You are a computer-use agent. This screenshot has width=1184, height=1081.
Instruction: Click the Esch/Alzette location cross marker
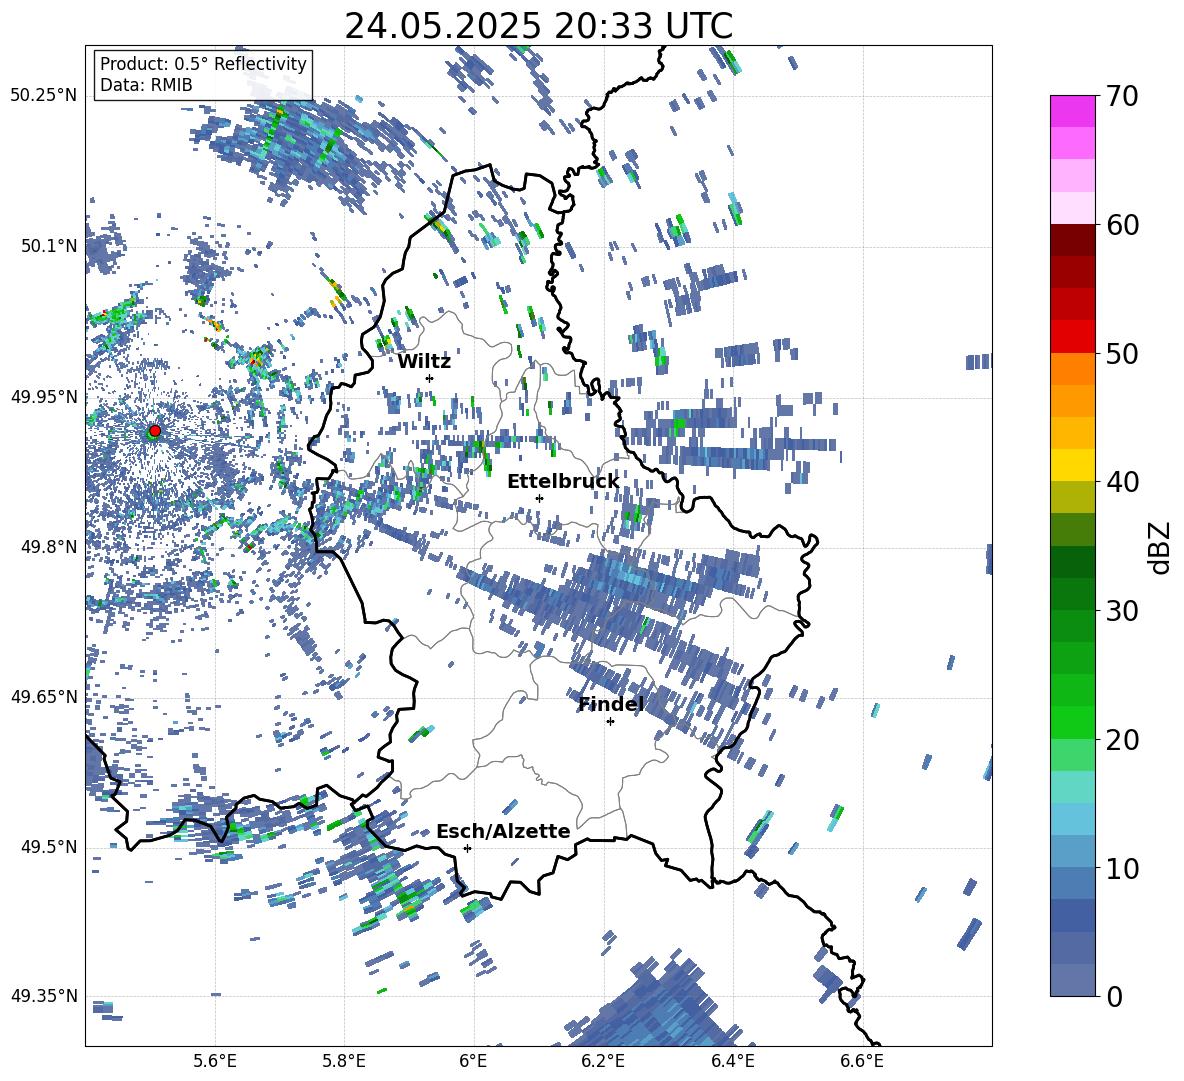tap(467, 848)
